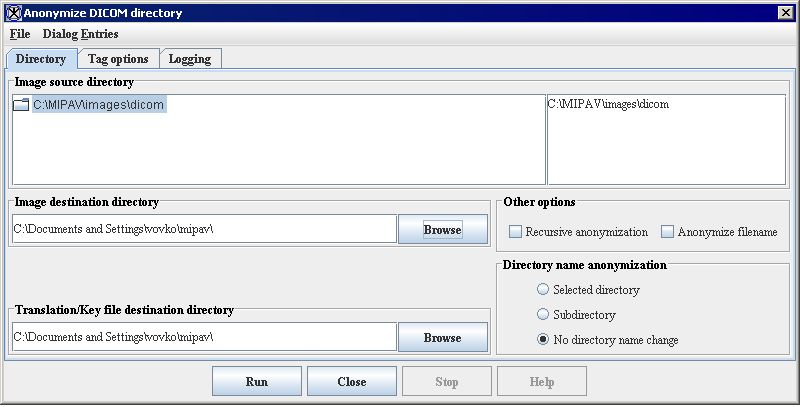Screen dimensions: 800x407
Task: Select the Selected directory radio option
Action: [x=543, y=290]
